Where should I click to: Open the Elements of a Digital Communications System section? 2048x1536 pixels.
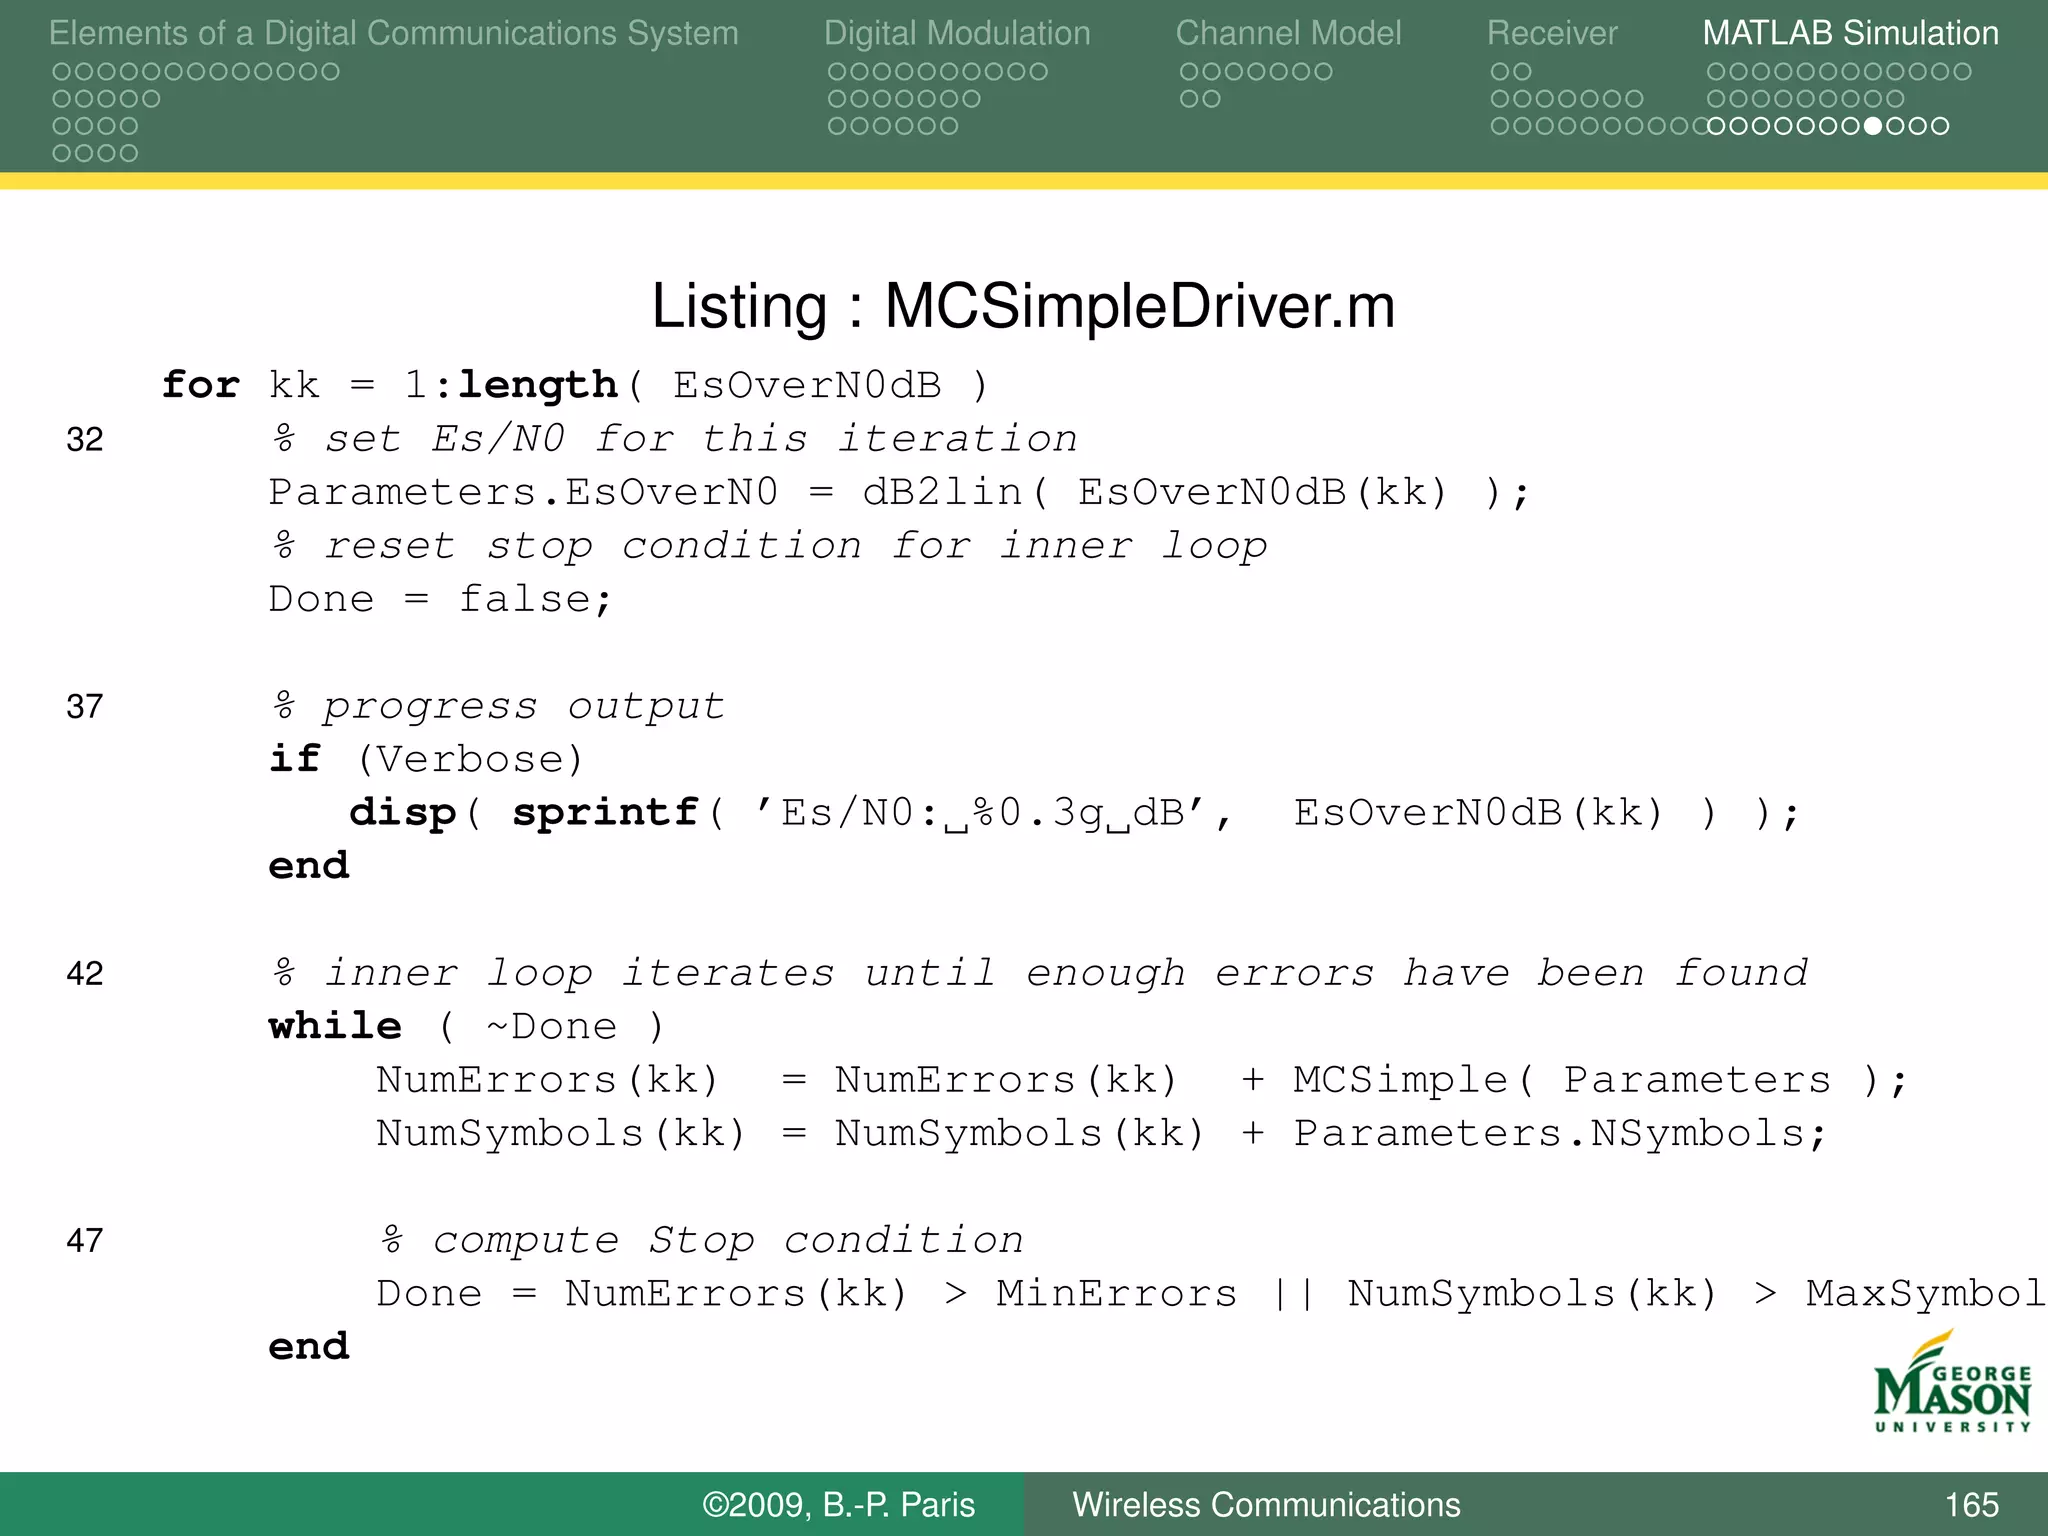pyautogui.click(x=393, y=33)
